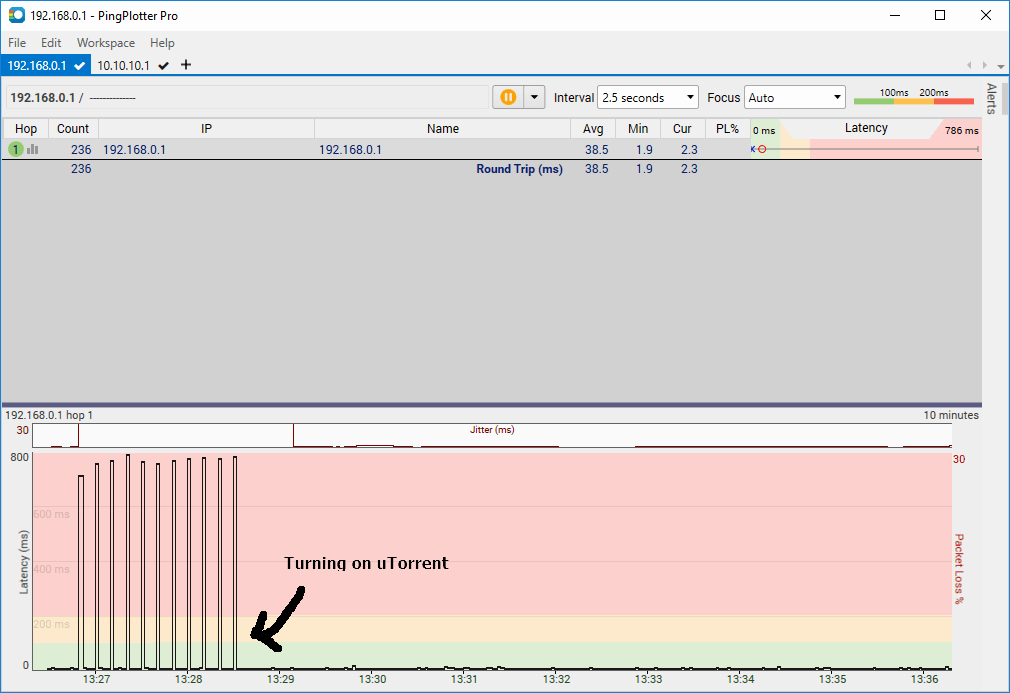Click the red current latency marker

(762, 148)
